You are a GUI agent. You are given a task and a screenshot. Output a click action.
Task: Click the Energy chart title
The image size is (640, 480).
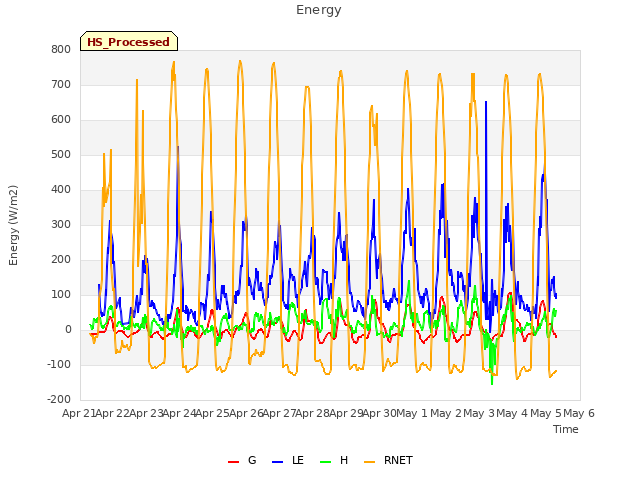[319, 10]
